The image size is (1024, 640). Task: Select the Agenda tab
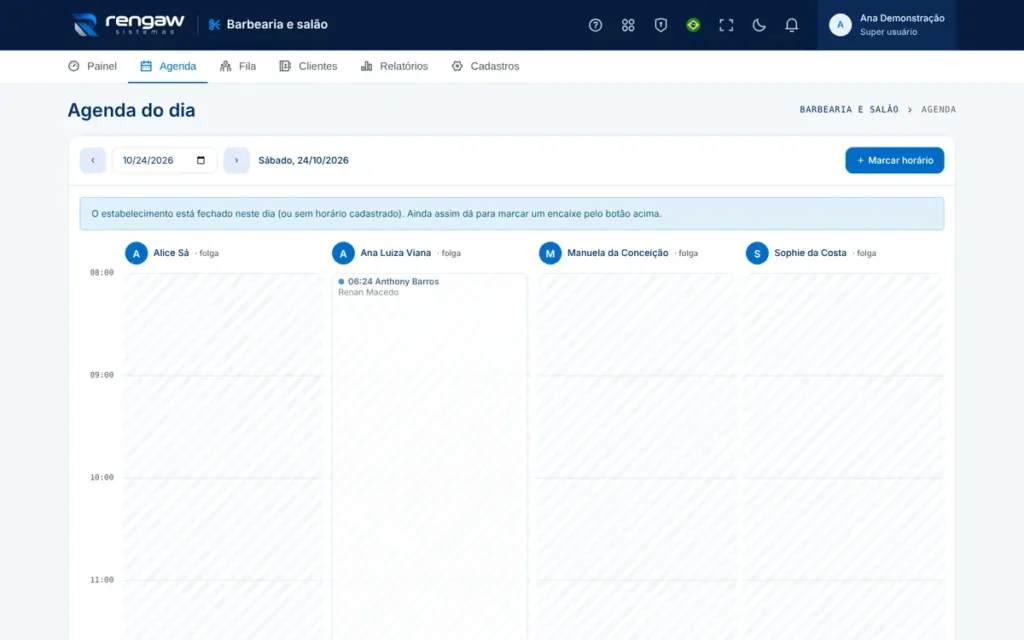tap(168, 66)
